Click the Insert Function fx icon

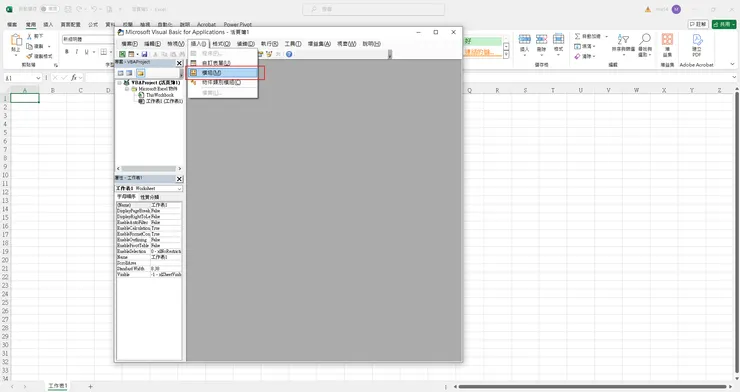click(74, 78)
